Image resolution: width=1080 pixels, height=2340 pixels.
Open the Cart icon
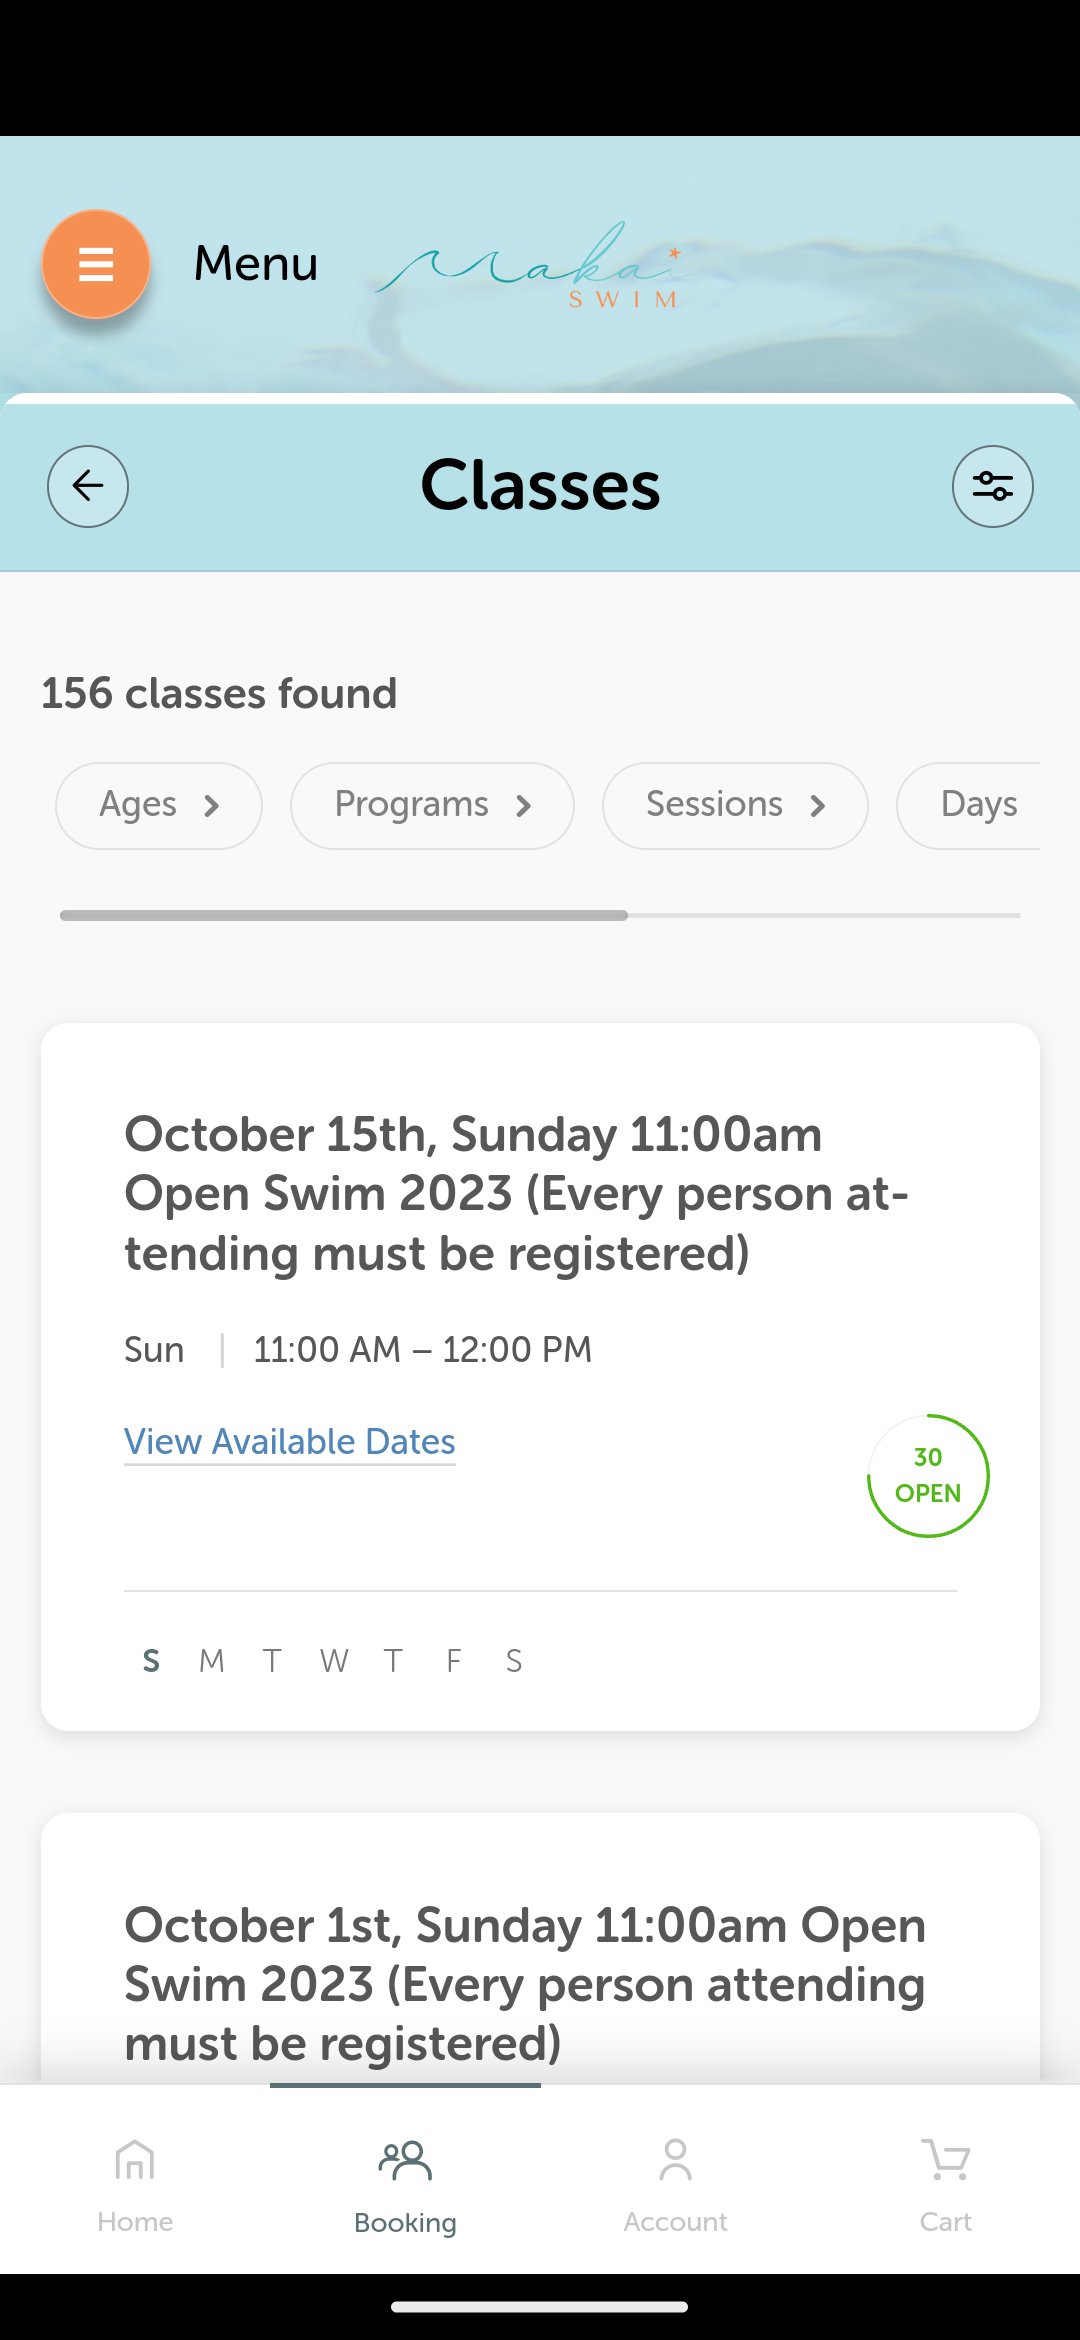pos(945,2161)
